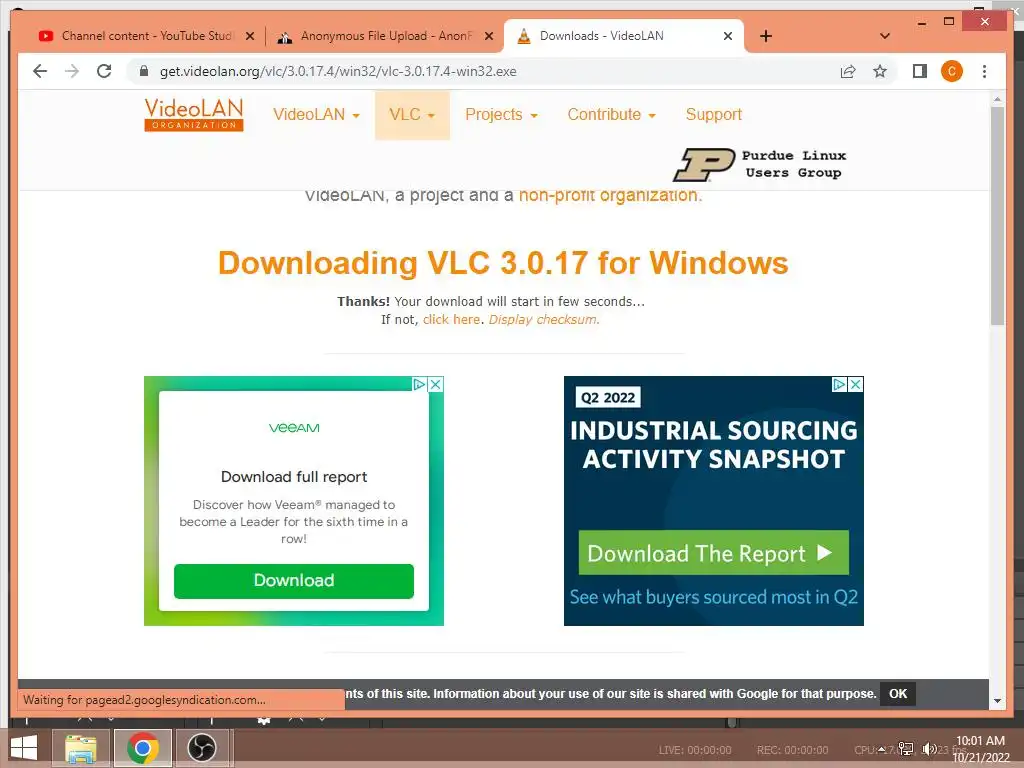Image resolution: width=1024 pixels, height=768 pixels.
Task: Close the Anonymous File Upload tab
Action: coord(488,36)
